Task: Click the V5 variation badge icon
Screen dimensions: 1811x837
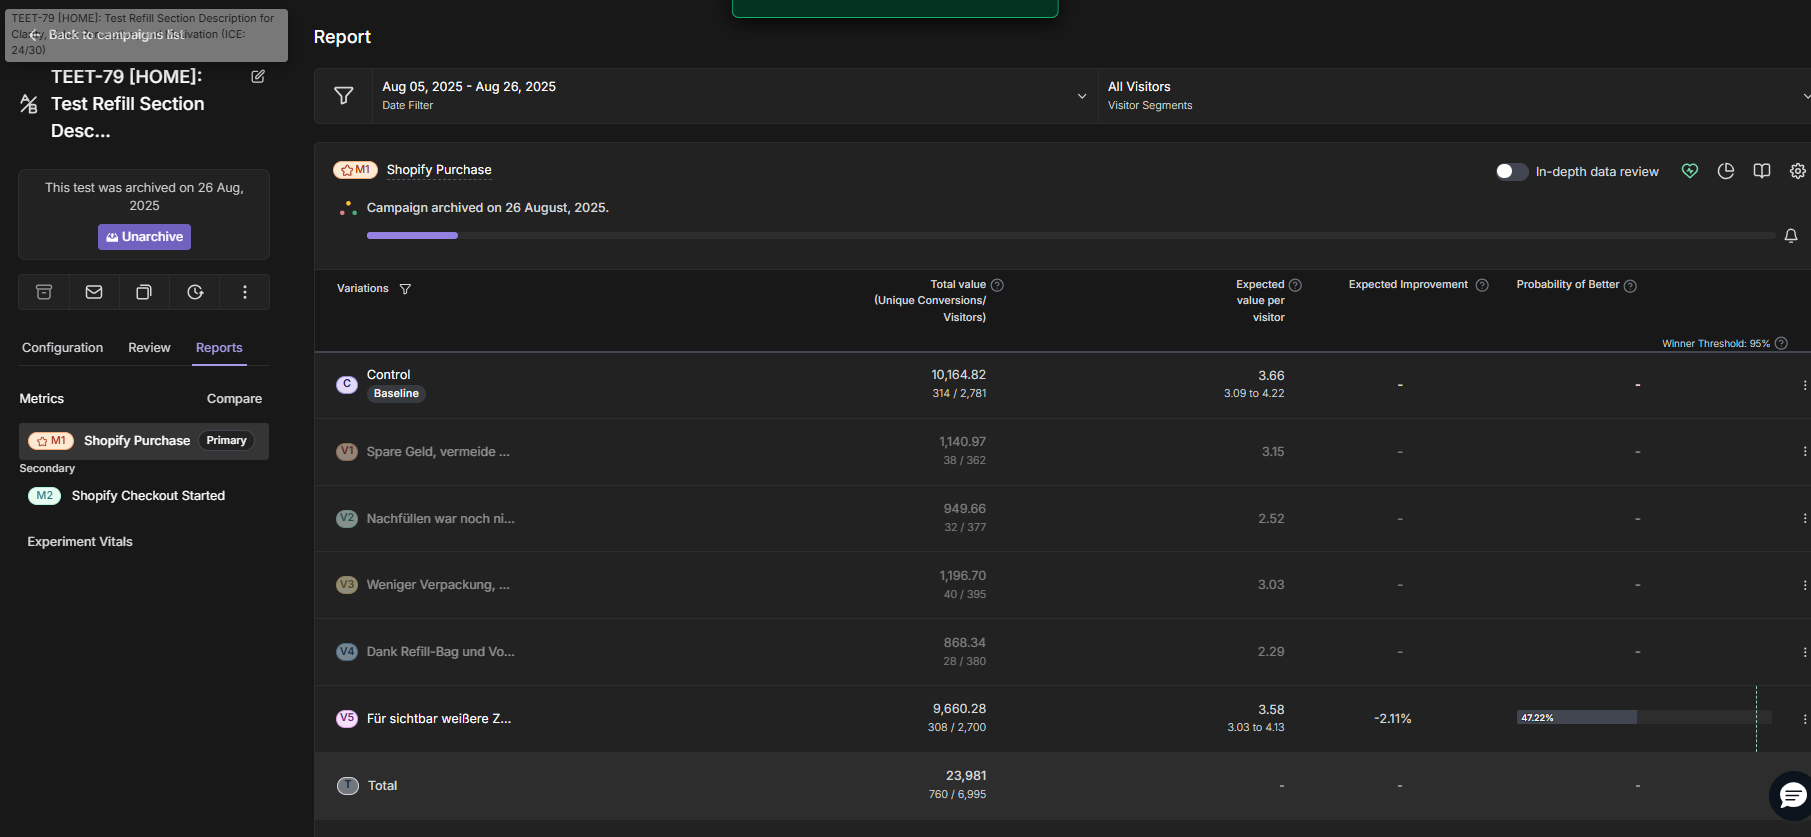Action: (x=347, y=718)
